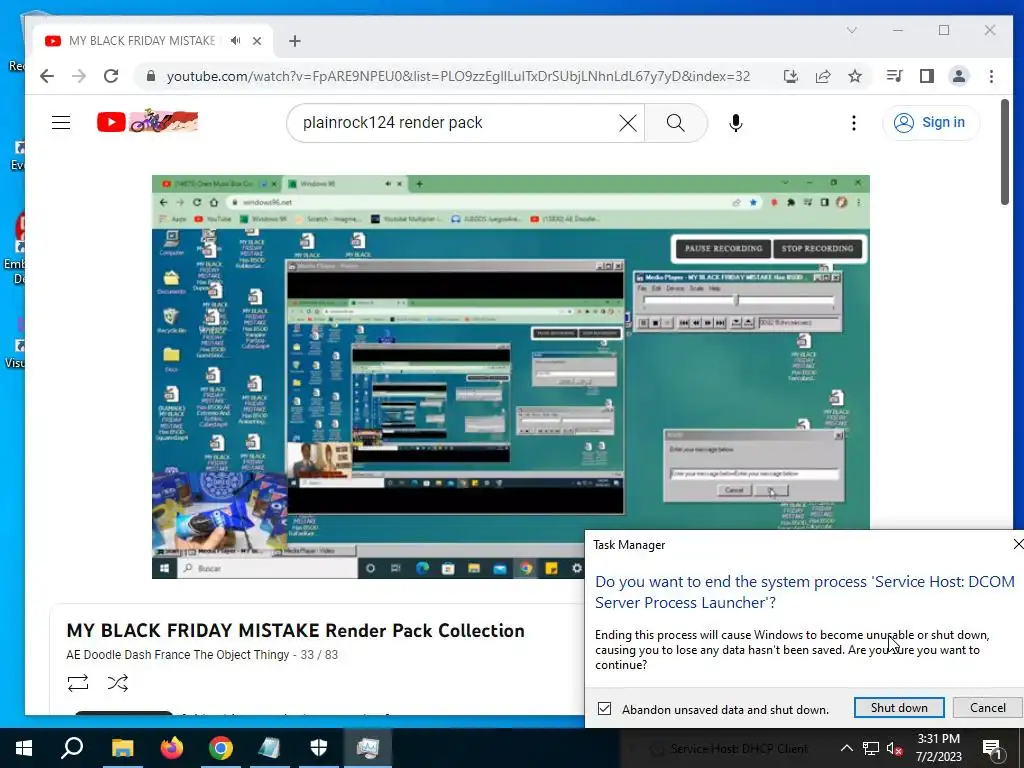Reload the YouTube page
This screenshot has height=768, width=1024.
pos(111,76)
